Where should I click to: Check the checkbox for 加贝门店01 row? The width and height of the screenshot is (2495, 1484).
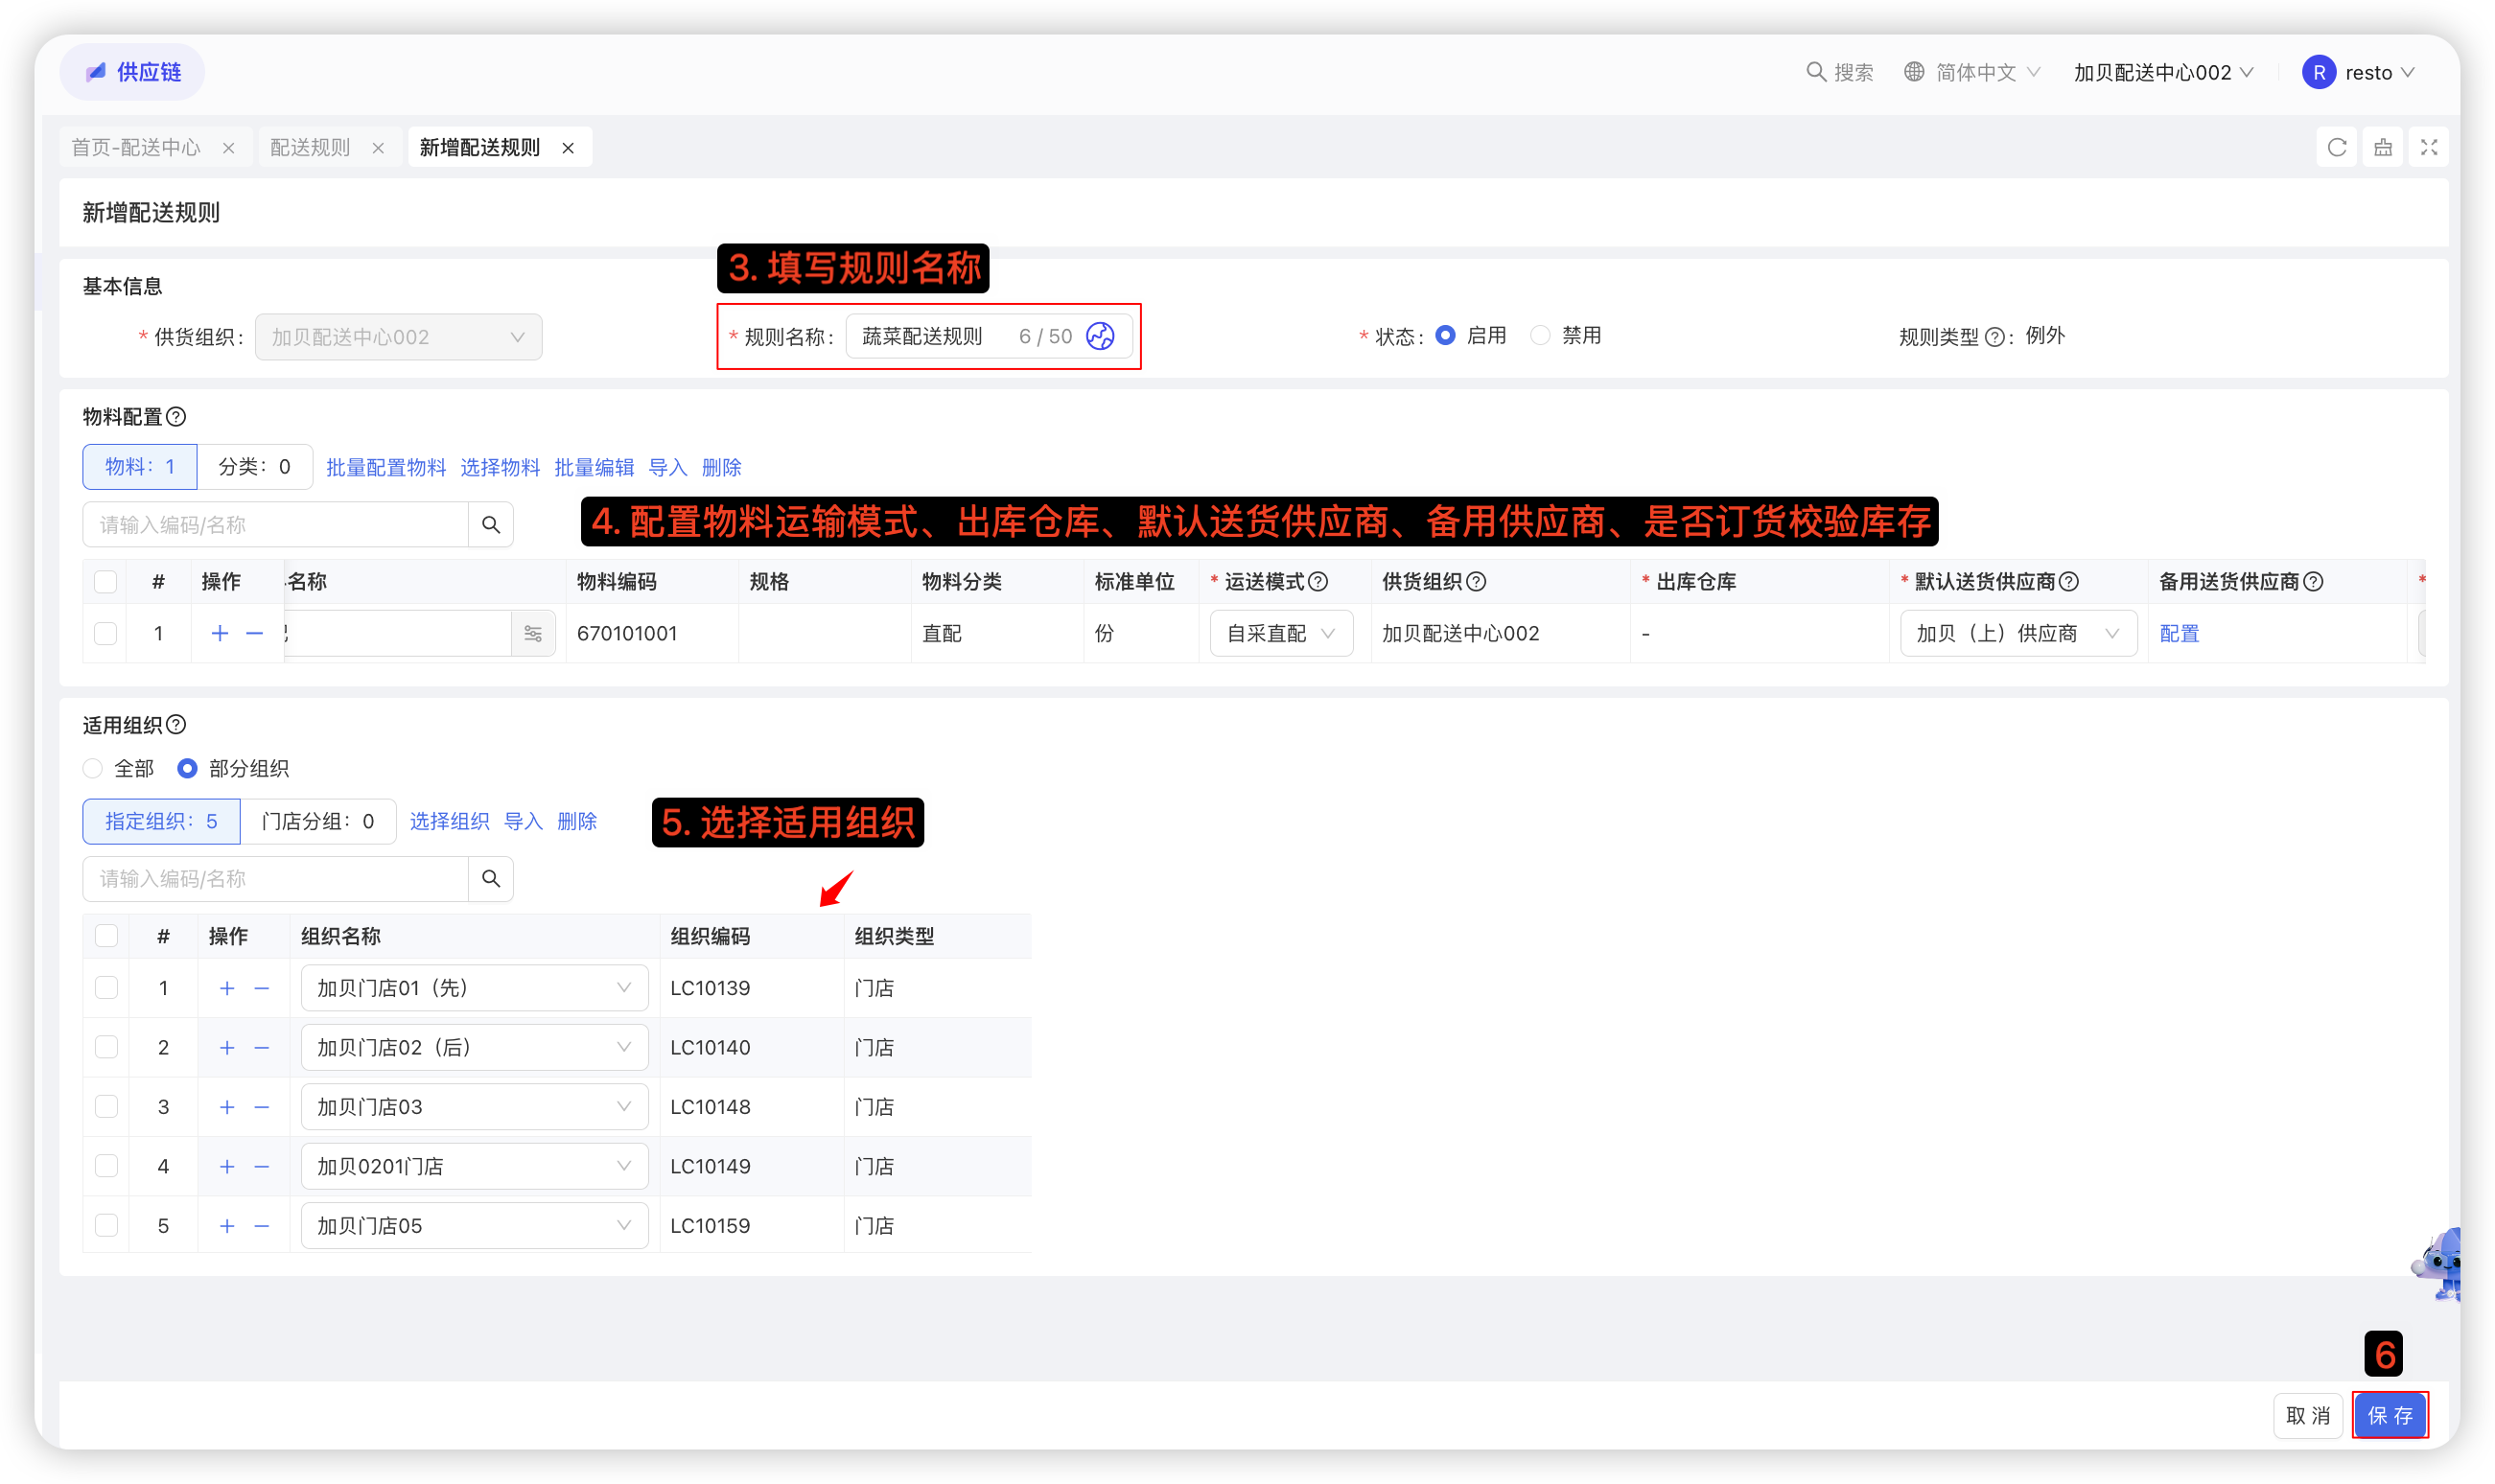coord(106,988)
